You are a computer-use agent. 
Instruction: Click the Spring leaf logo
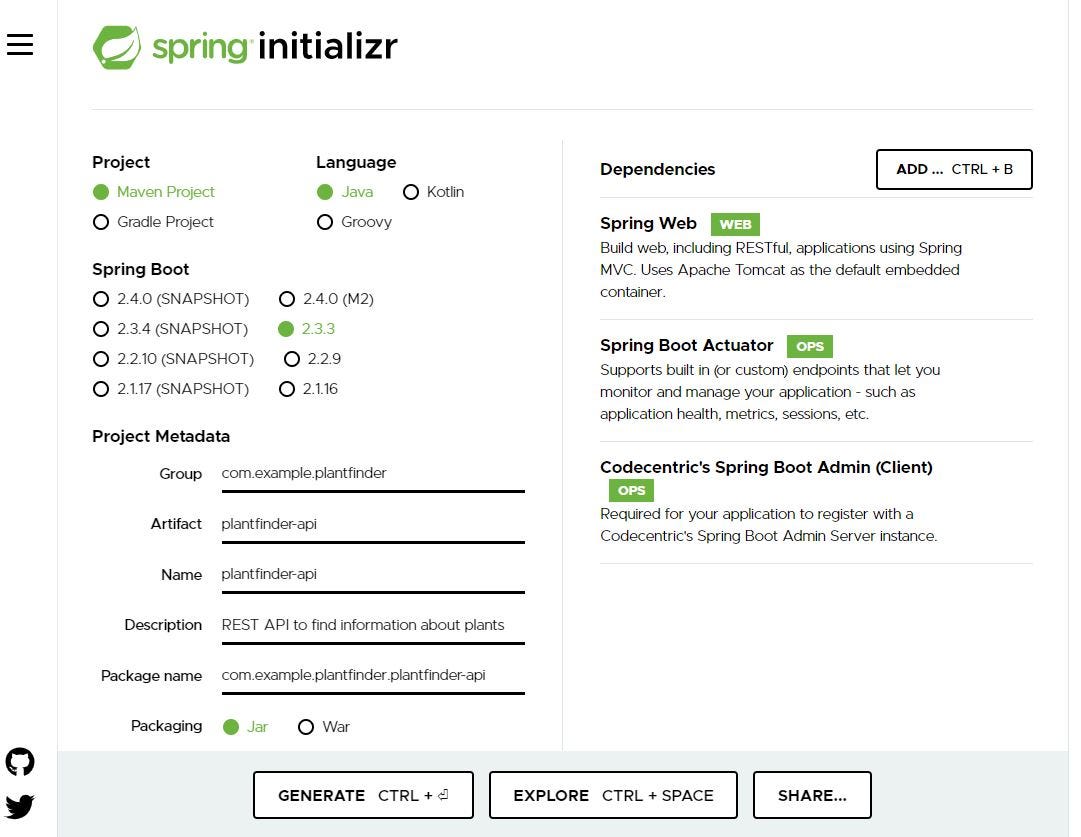click(117, 47)
